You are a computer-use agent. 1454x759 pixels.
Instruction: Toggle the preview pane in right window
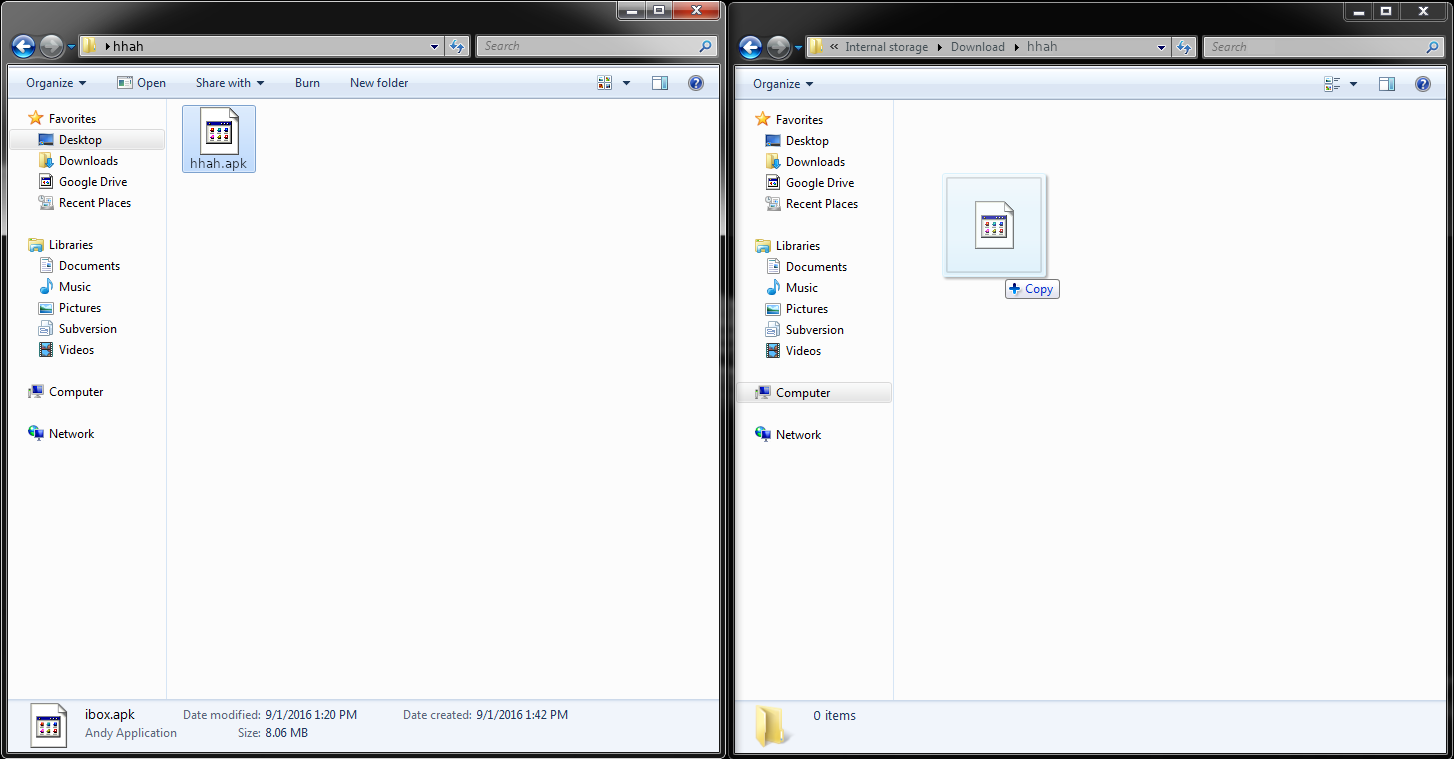1387,84
